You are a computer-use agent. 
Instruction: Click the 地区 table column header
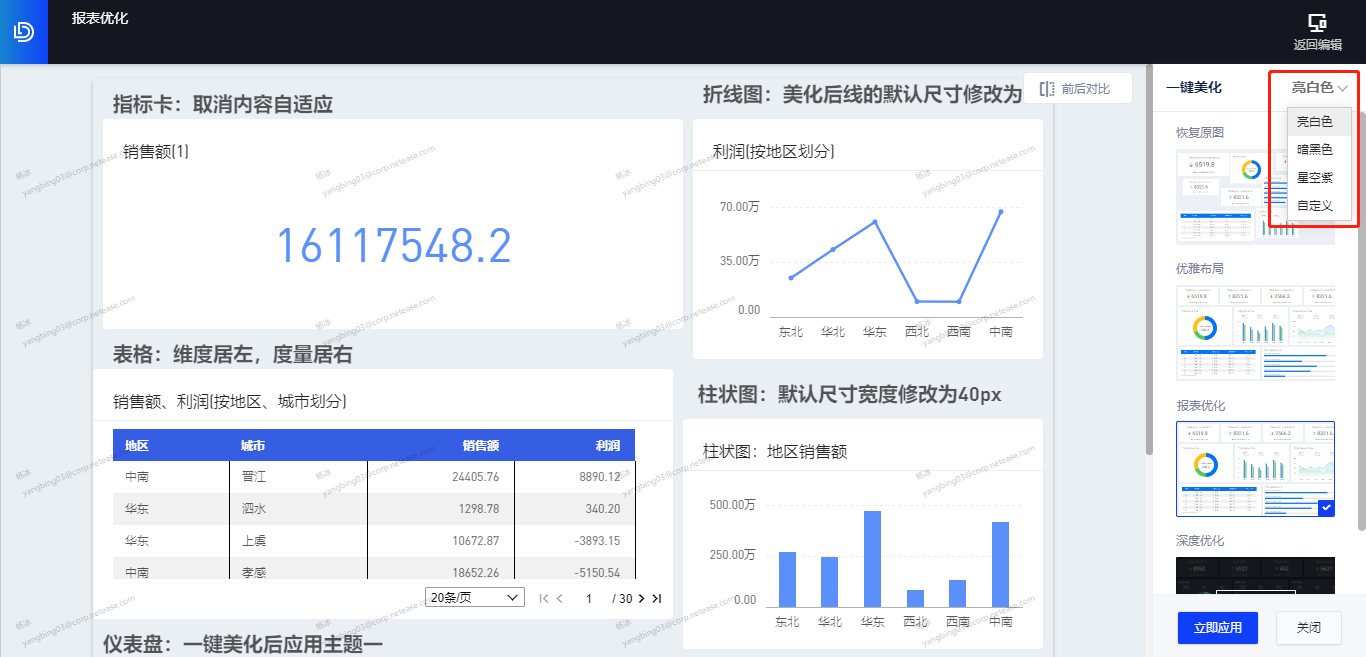137,445
